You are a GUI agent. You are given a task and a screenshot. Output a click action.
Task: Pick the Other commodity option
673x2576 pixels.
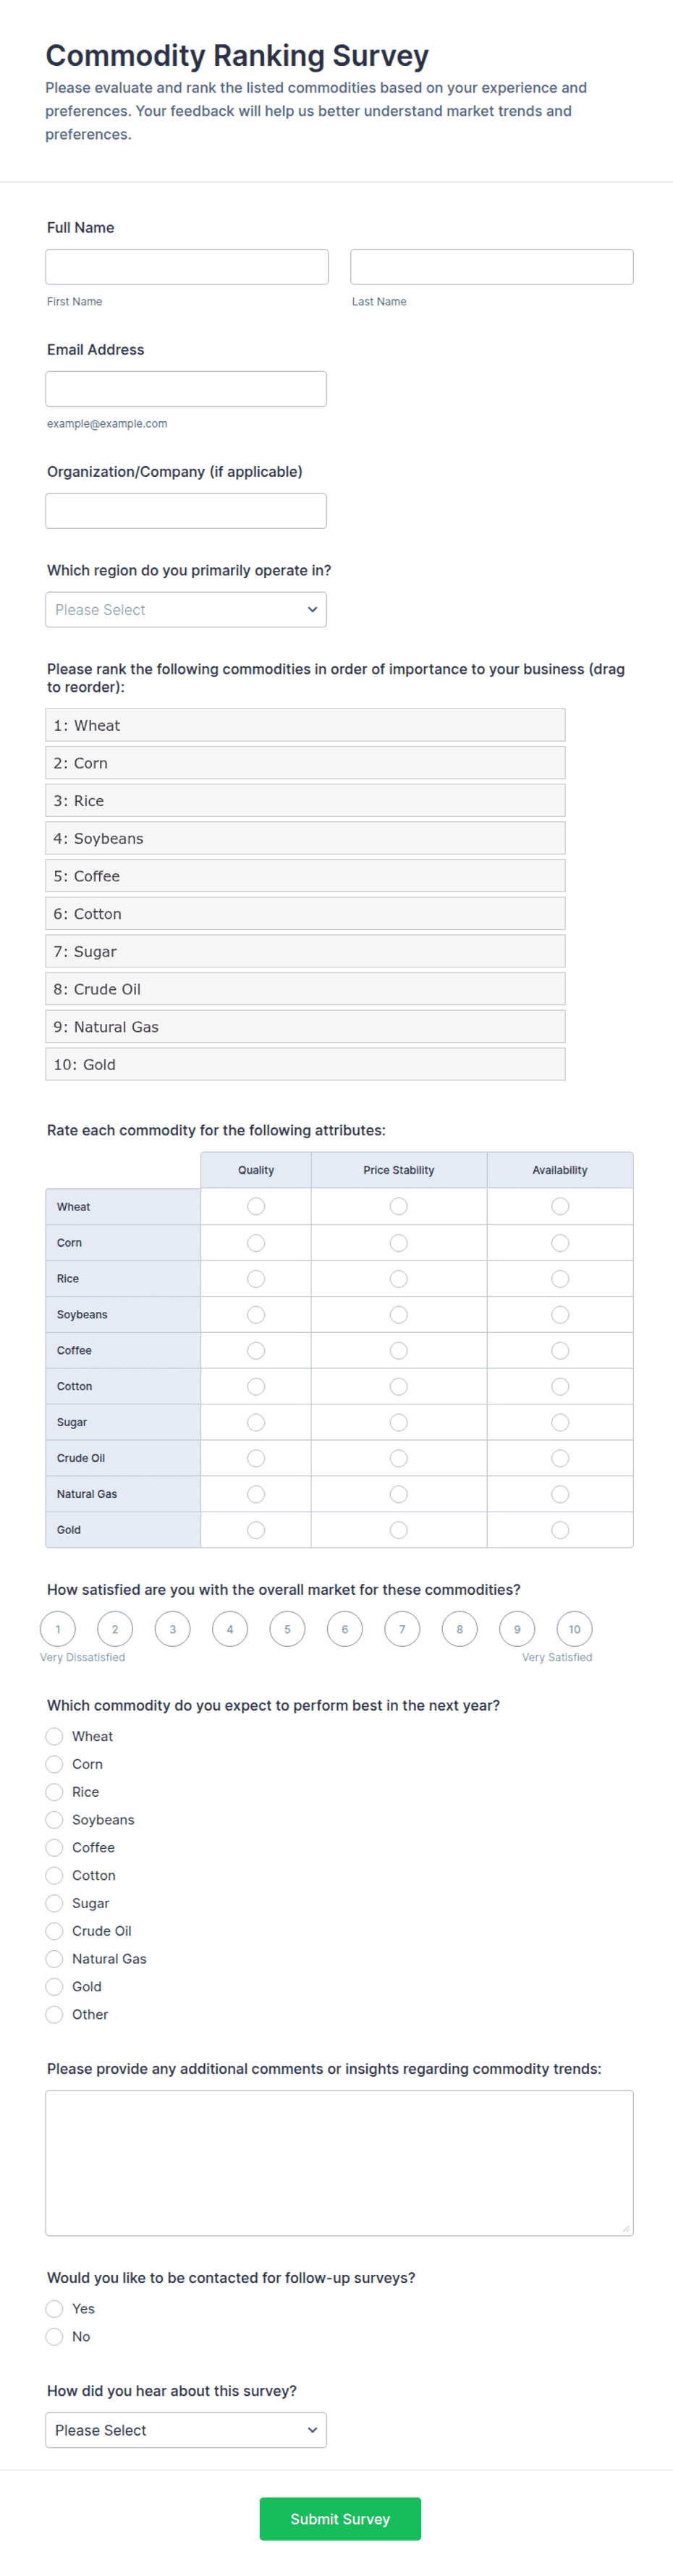(x=55, y=2015)
